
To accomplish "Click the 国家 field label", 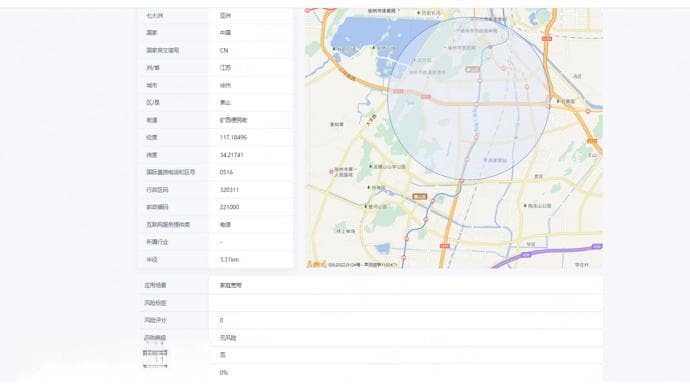I will point(152,33).
